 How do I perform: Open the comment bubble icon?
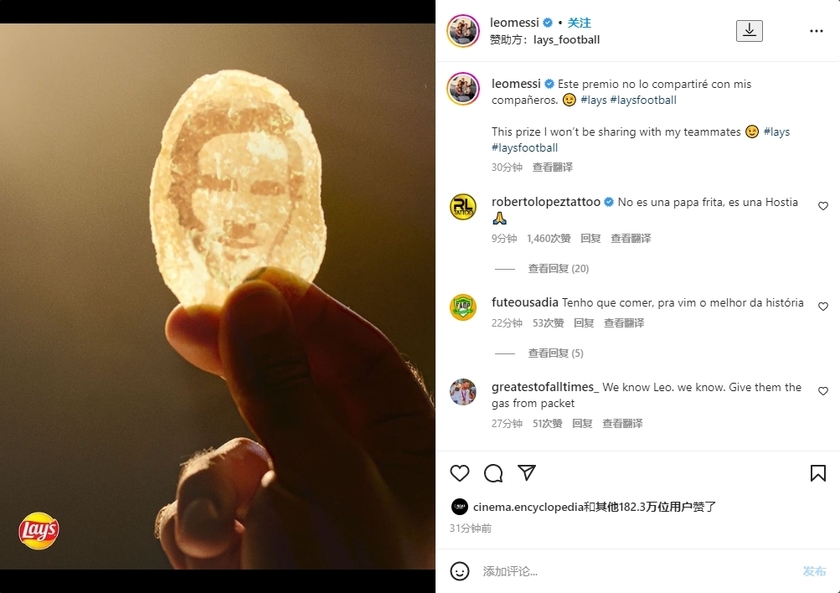click(x=493, y=473)
